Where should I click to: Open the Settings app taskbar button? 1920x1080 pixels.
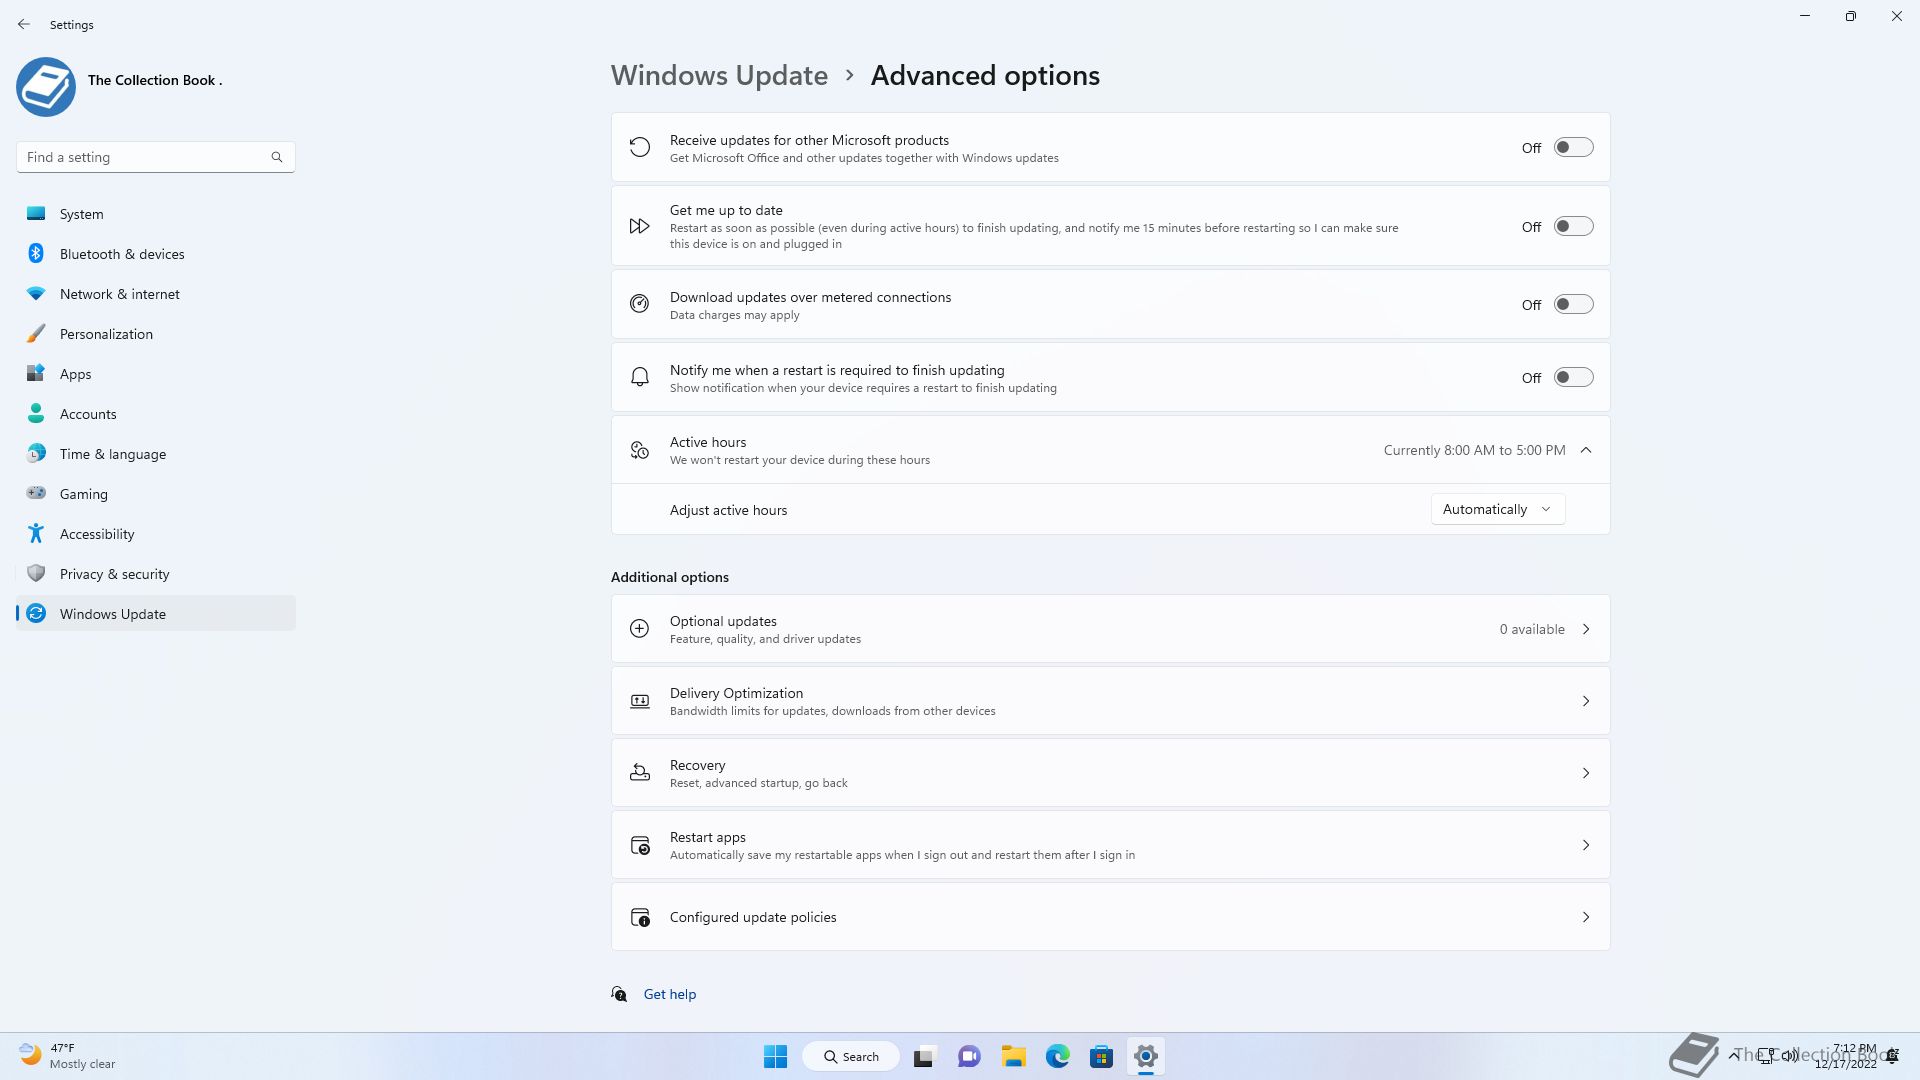[x=1146, y=1056]
